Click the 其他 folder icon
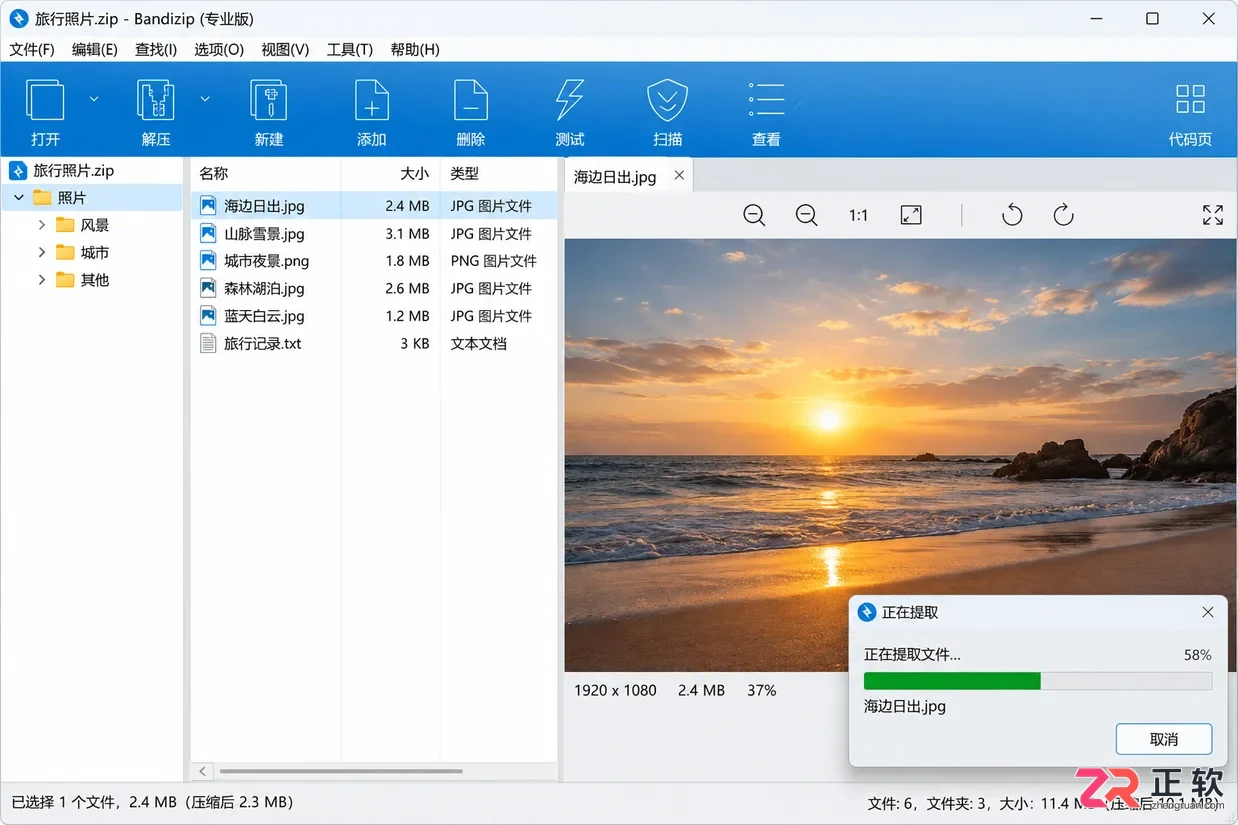The height and width of the screenshot is (825, 1238). pyautogui.click(x=66, y=280)
